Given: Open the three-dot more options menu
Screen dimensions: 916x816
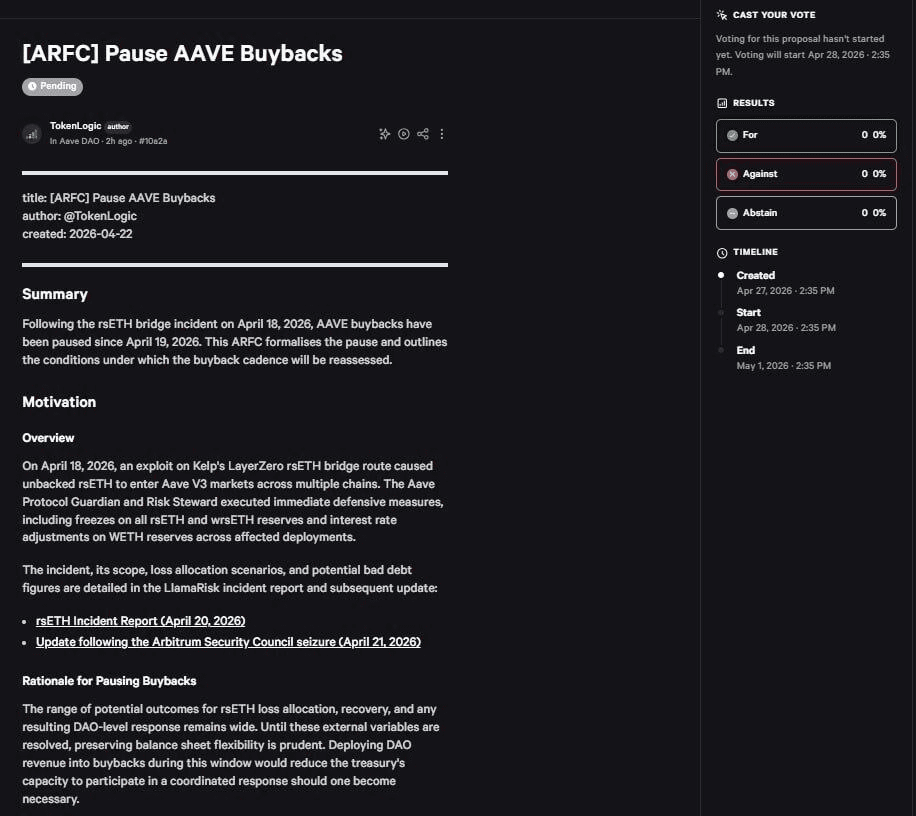Looking at the screenshot, I should click(442, 134).
